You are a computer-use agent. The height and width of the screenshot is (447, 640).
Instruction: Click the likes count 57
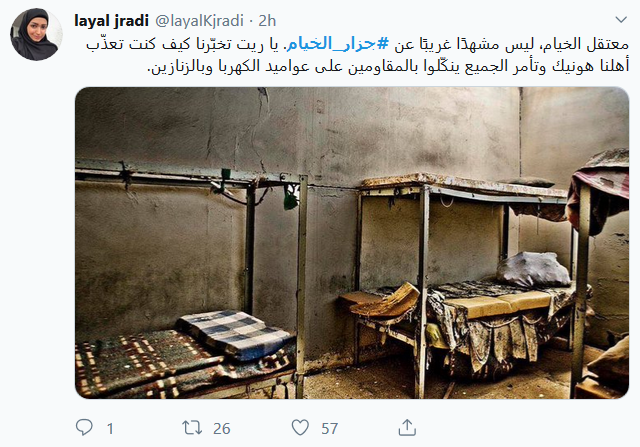click(329, 428)
